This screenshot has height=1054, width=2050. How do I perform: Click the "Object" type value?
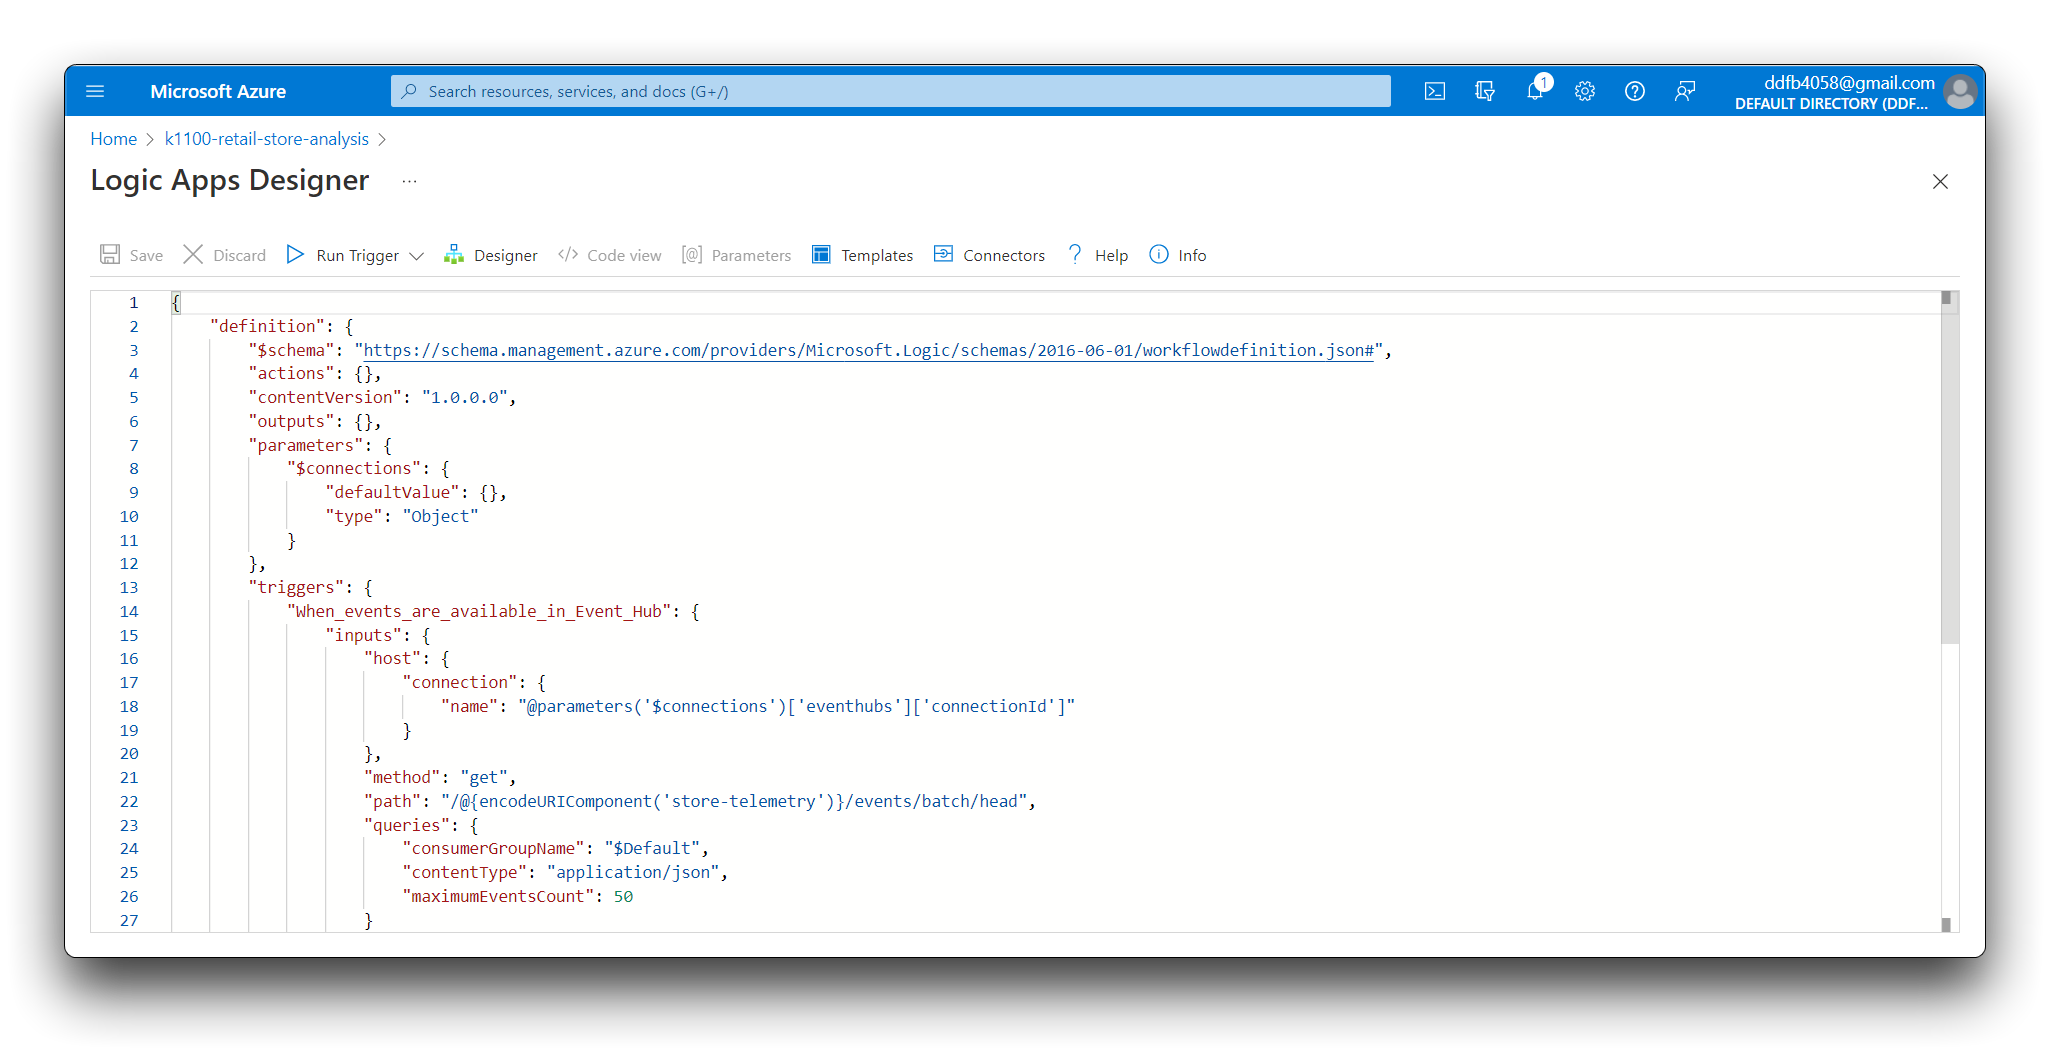(x=441, y=516)
